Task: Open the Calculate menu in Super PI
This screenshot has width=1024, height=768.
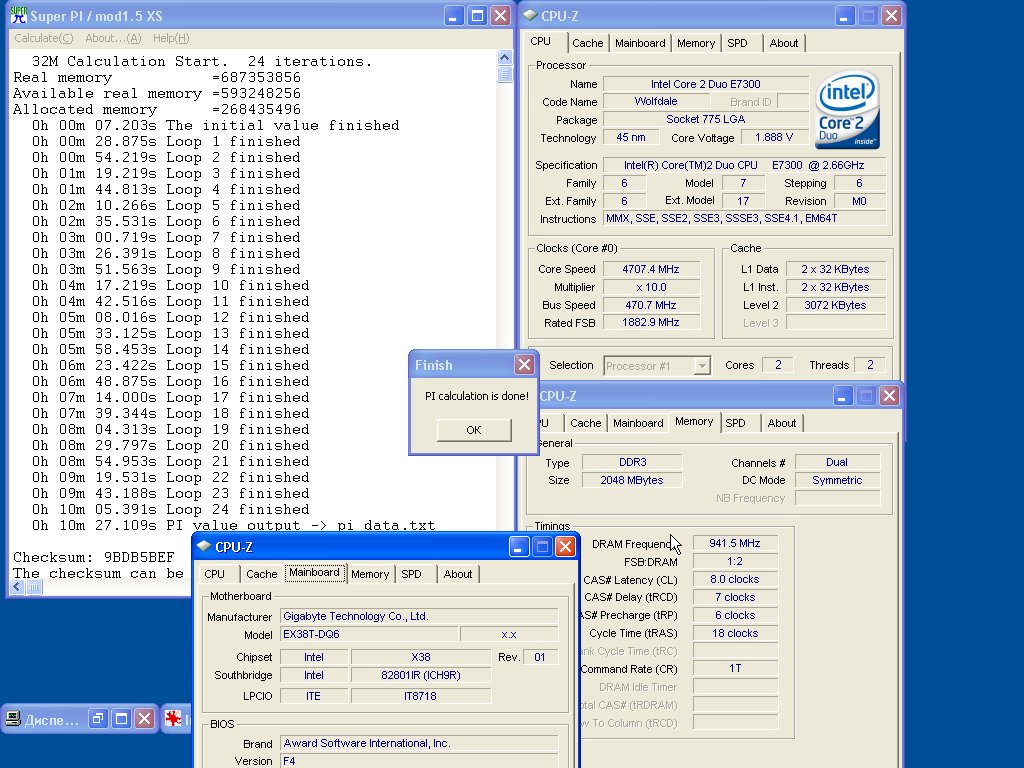Action: 44,38
